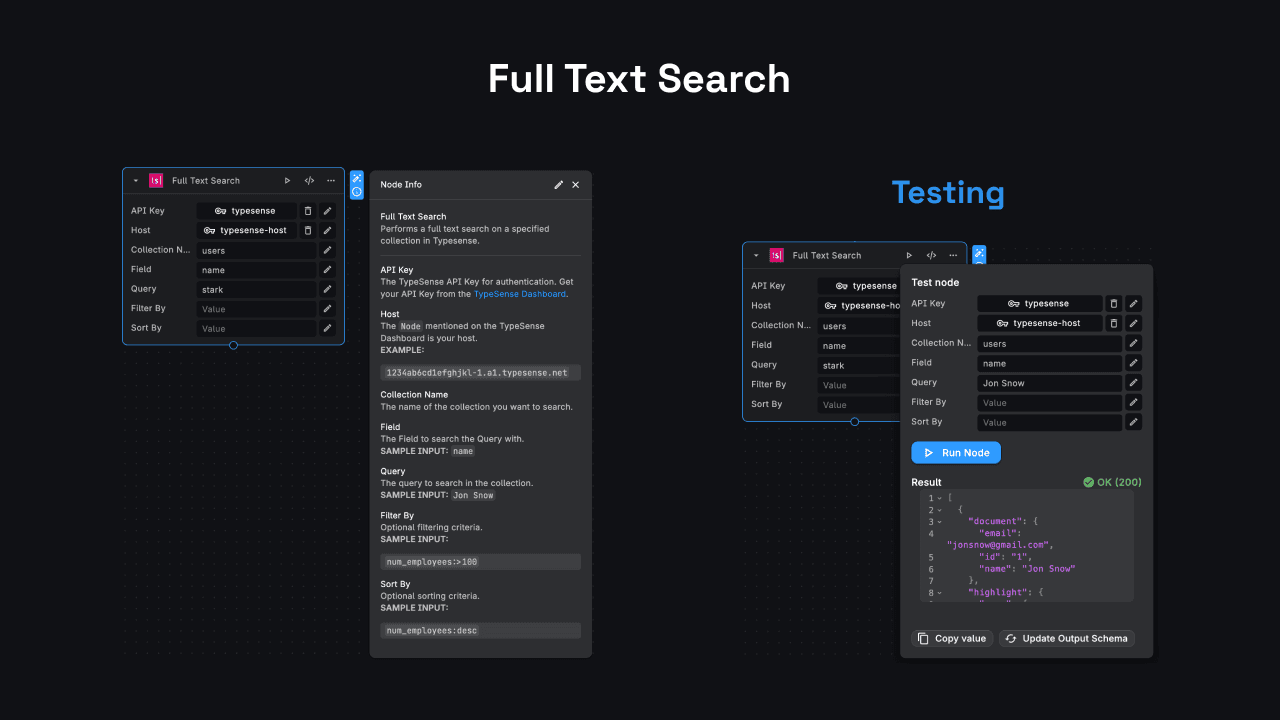Click the Sort By Value input in left node
The width and height of the screenshot is (1280, 720).
click(256, 328)
